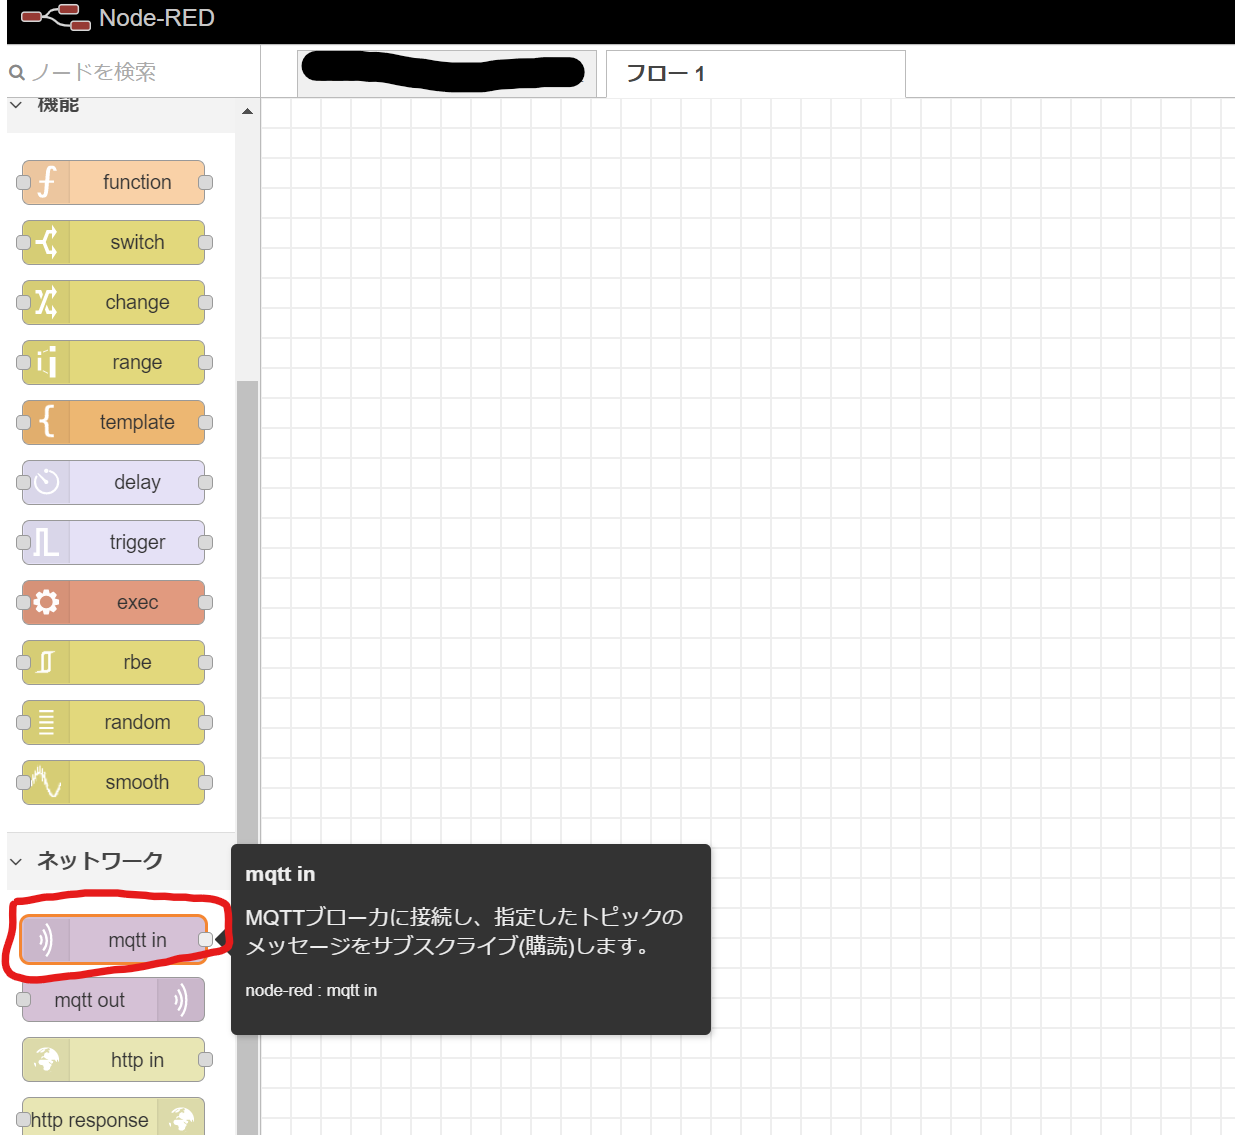Click the switch node input port
This screenshot has height=1135, width=1235.
(x=23, y=242)
